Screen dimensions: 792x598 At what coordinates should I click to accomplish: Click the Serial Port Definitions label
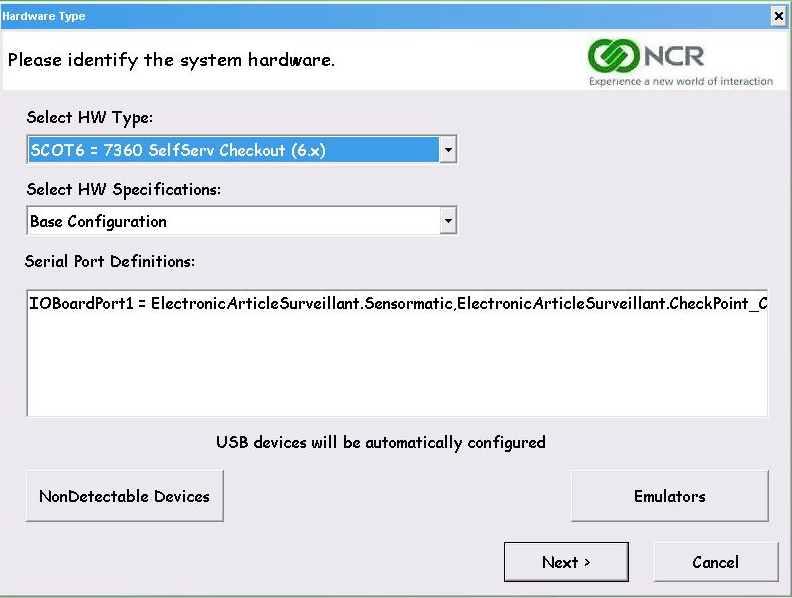(x=110, y=261)
